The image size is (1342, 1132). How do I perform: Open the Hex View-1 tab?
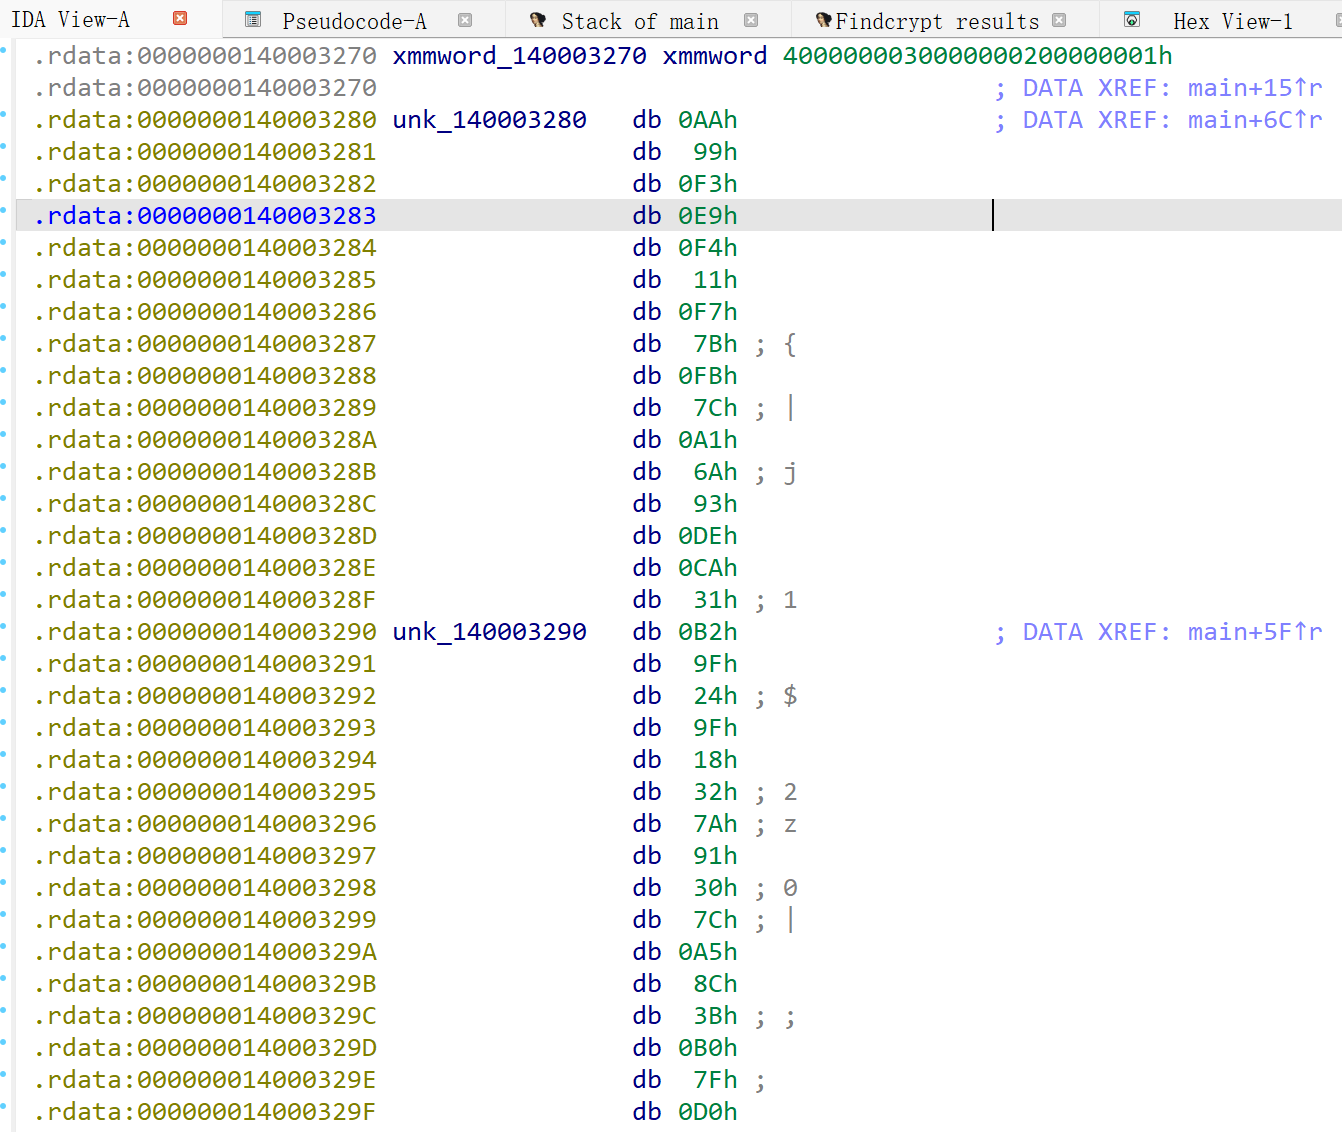[1232, 21]
